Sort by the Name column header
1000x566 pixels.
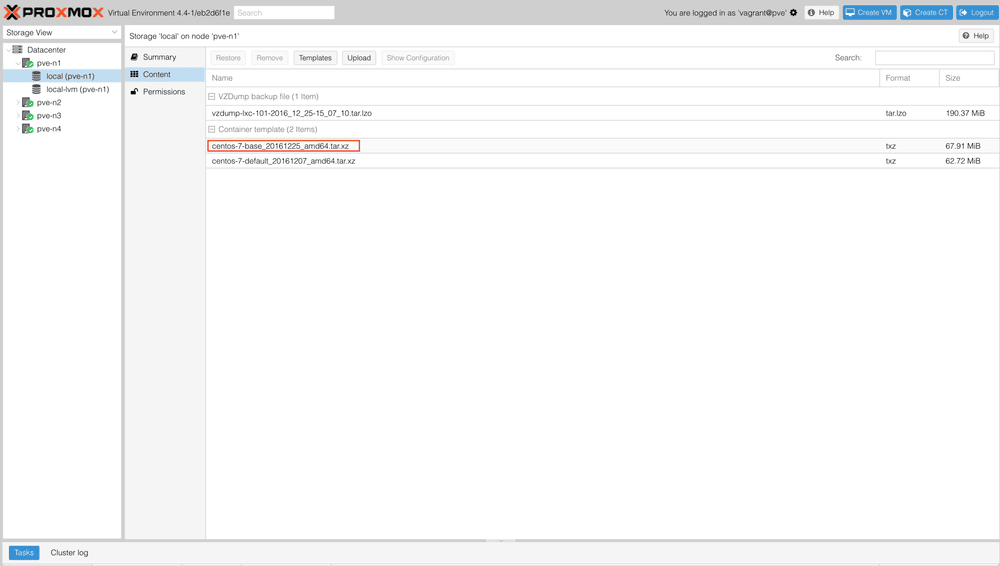click(x=543, y=78)
